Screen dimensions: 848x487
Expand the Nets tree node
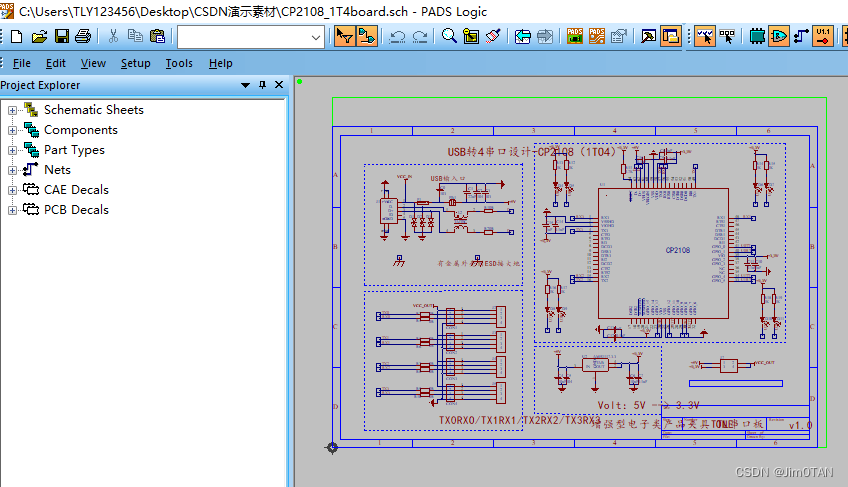[x=12, y=170]
